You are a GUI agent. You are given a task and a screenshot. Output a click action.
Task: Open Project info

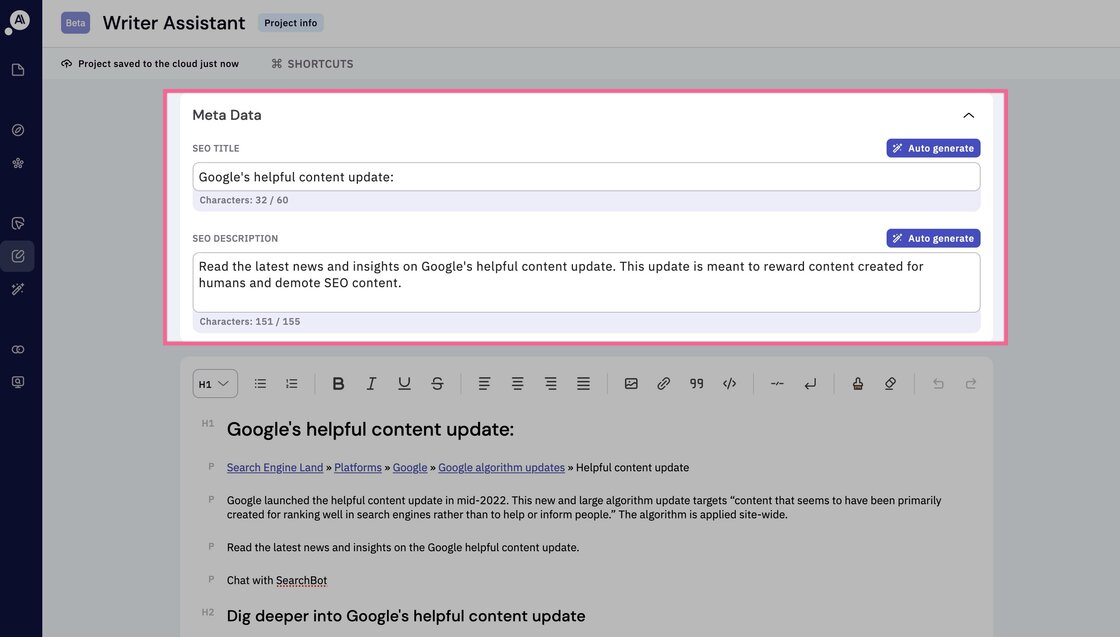291,23
